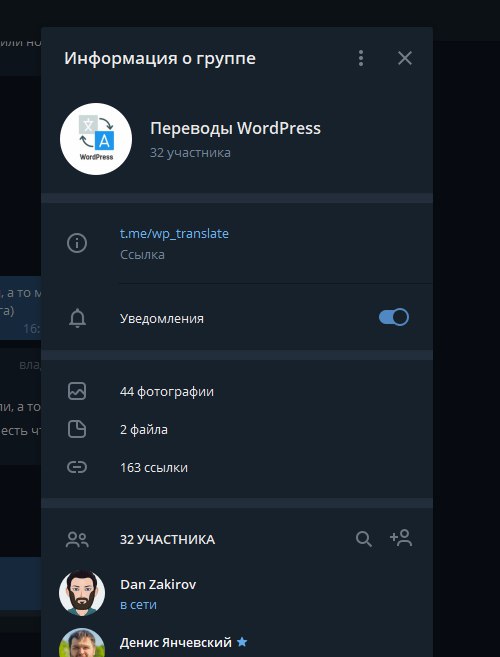The image size is (500, 657).
Task: Click the file icon next to 2 файла
Action: 77,429
